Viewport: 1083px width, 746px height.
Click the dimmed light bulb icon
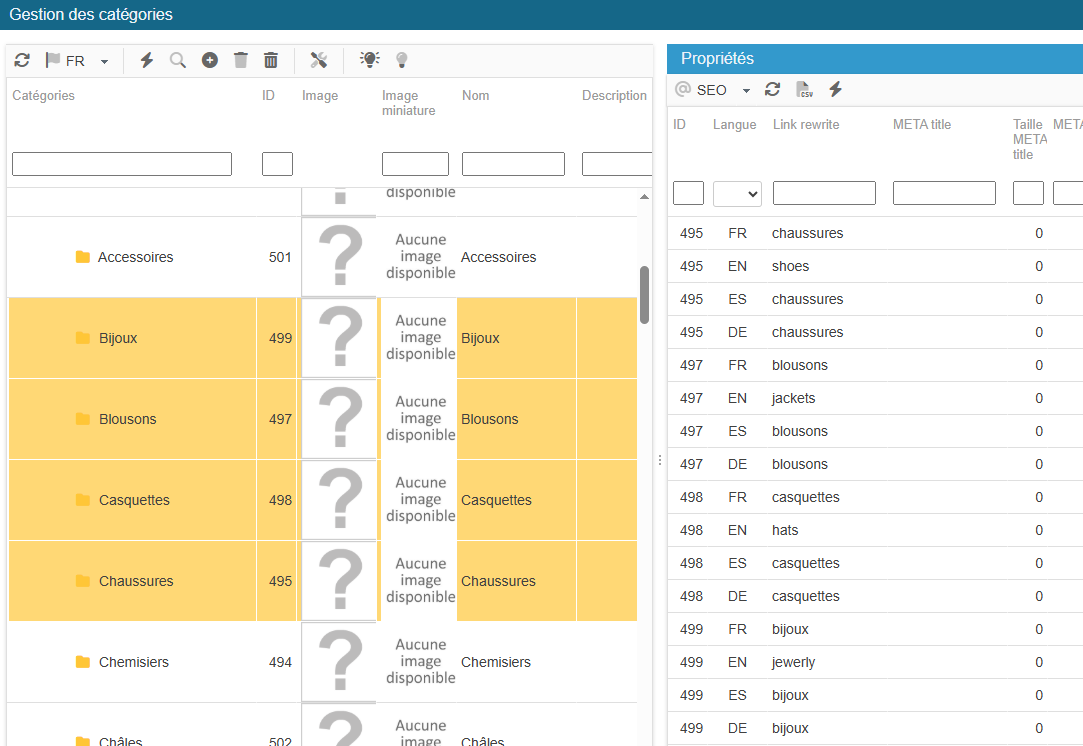[x=401, y=60]
